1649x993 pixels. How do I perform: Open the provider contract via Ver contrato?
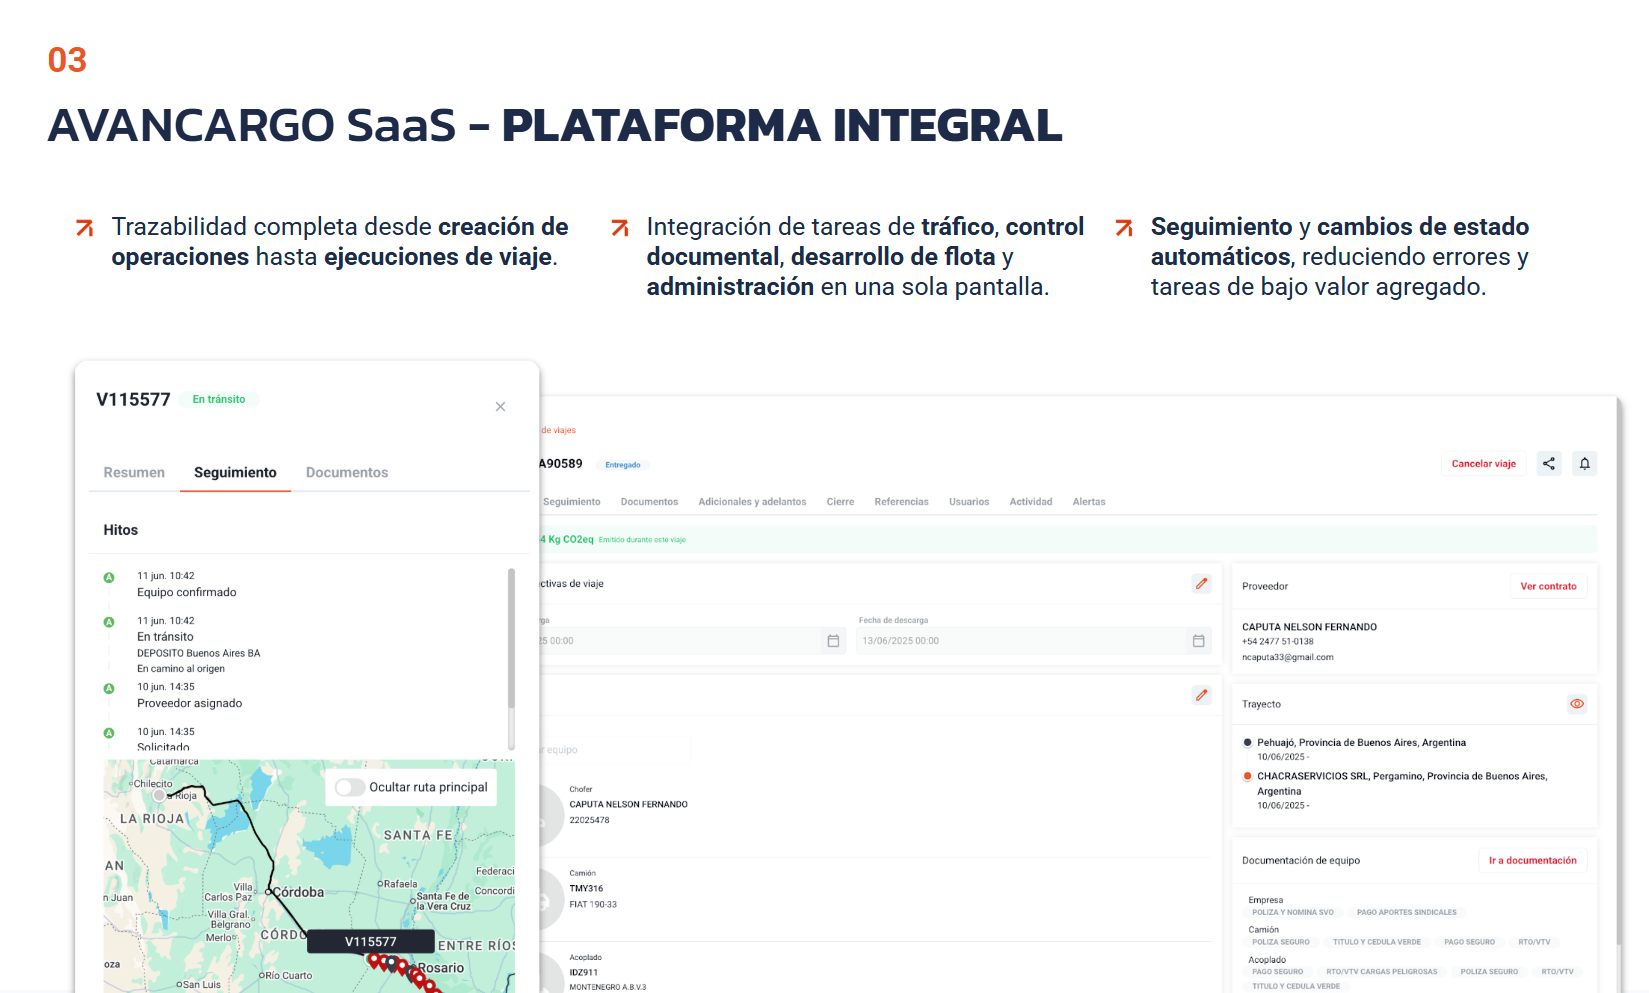(x=1549, y=586)
